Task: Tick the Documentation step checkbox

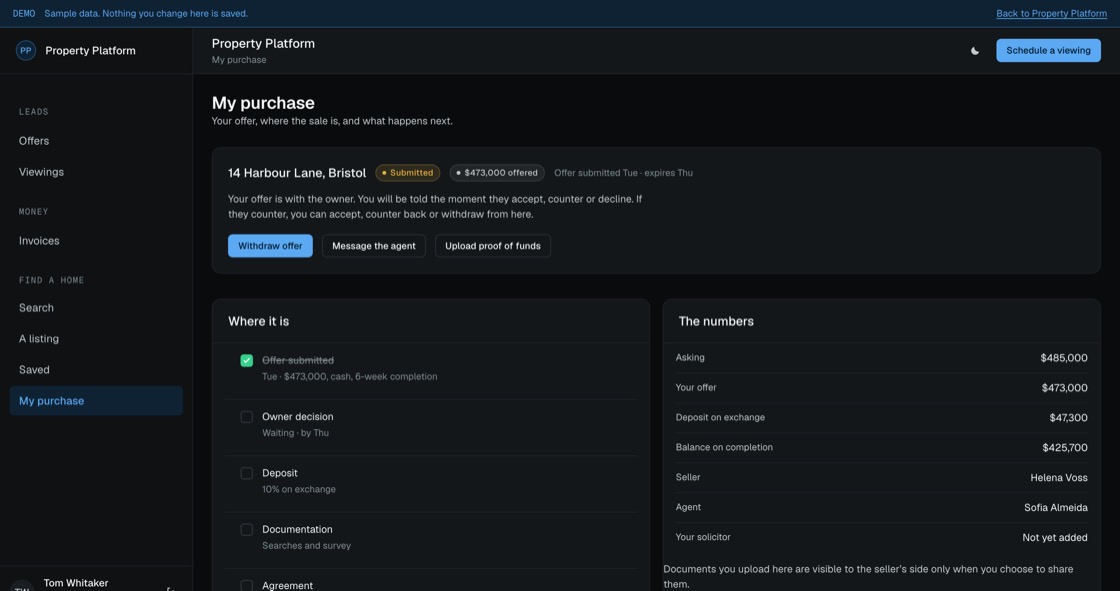Action: (x=246, y=530)
